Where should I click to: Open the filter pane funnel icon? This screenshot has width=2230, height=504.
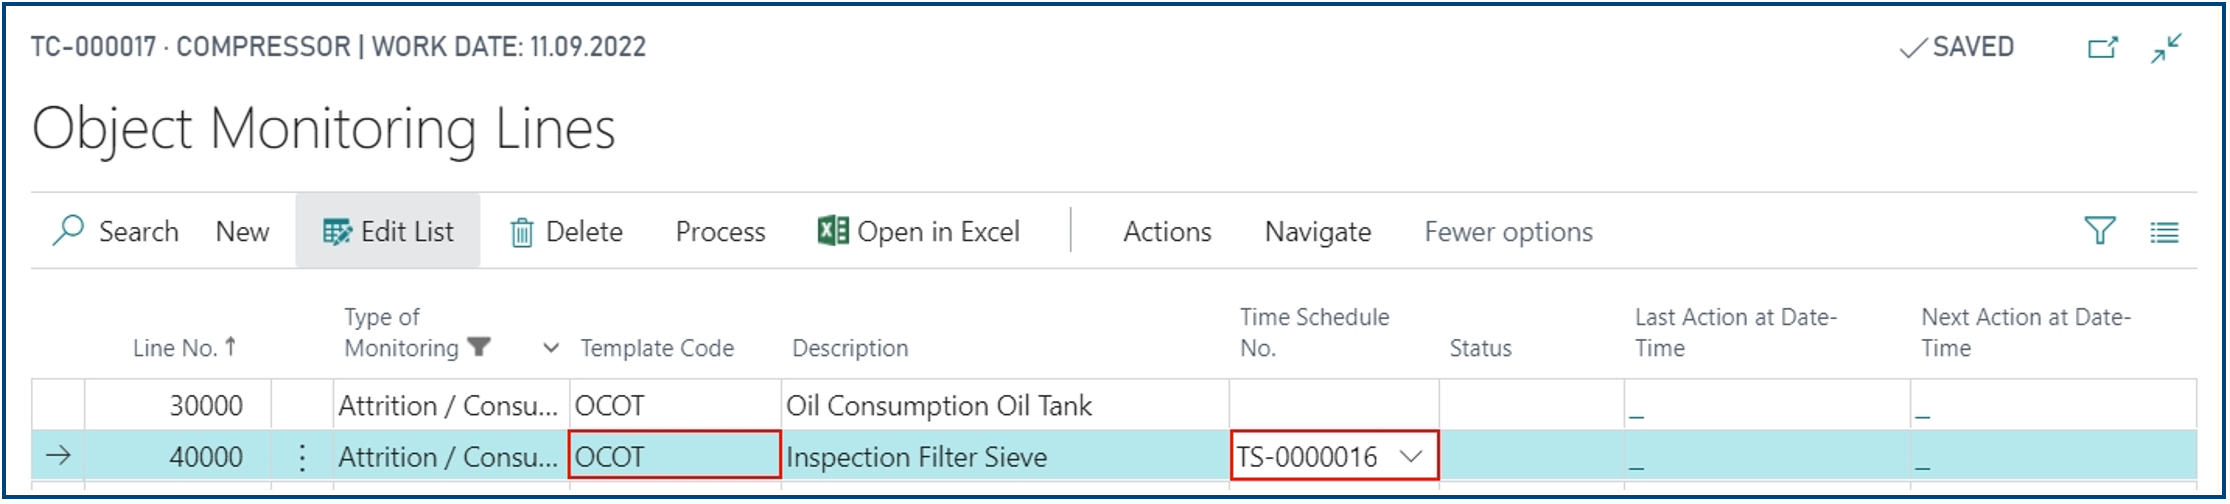tap(2099, 231)
